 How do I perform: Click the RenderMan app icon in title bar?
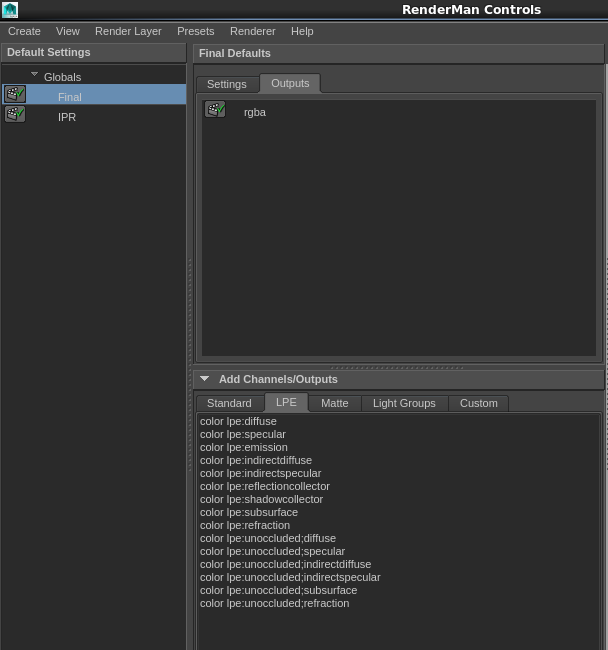9,10
